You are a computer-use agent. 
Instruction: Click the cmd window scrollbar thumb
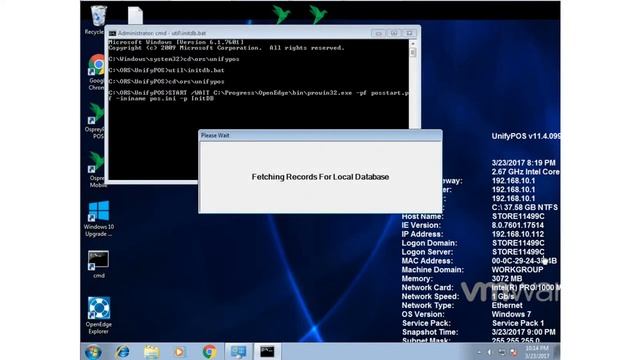[413, 53]
